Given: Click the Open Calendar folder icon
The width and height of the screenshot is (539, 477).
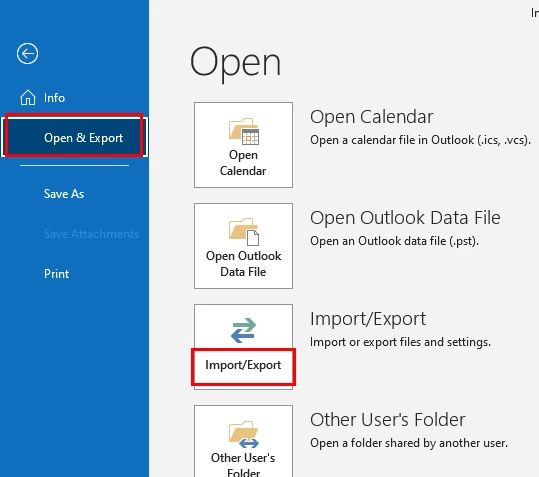Looking at the screenshot, I should 244,132.
